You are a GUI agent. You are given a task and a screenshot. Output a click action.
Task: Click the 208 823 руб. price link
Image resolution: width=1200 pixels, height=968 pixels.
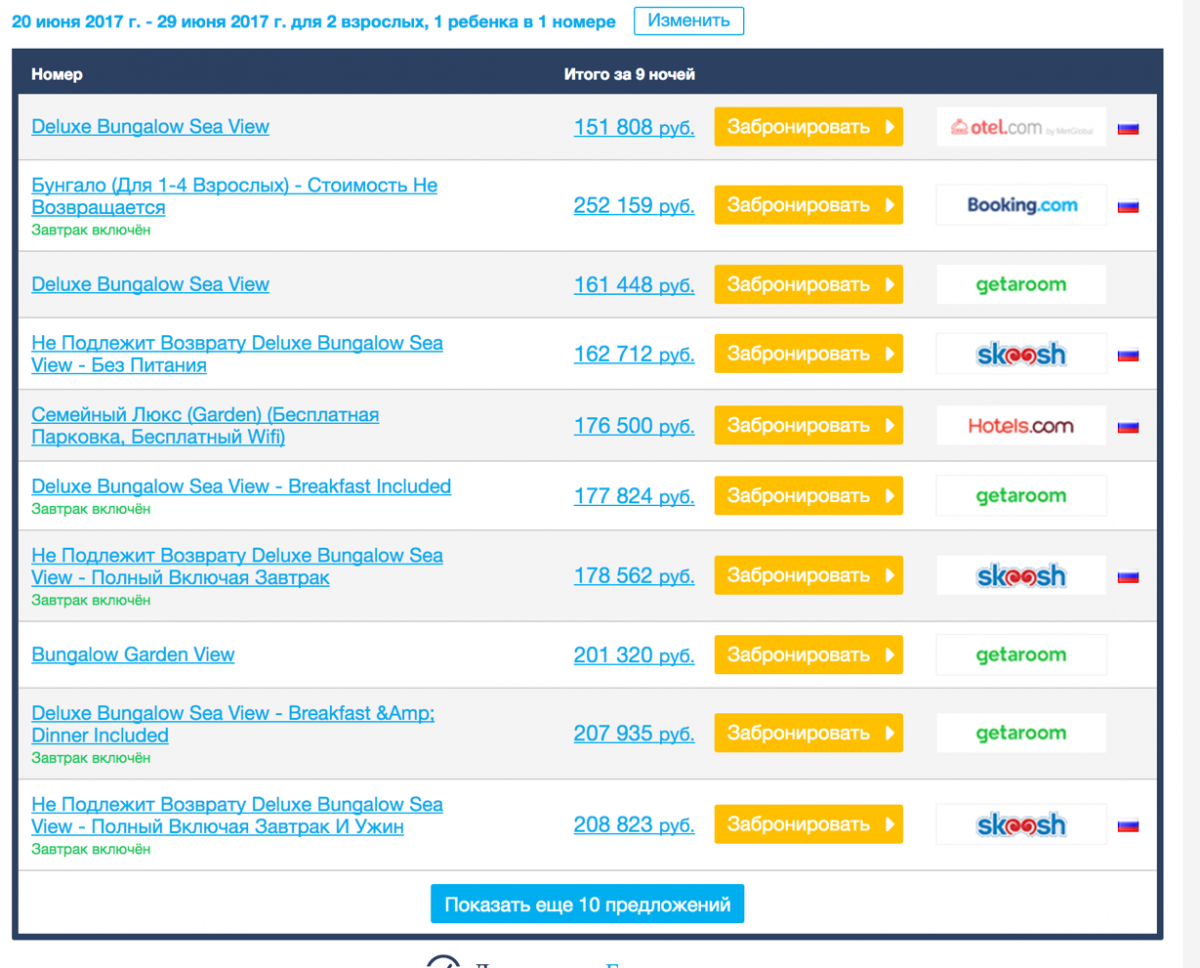[633, 825]
